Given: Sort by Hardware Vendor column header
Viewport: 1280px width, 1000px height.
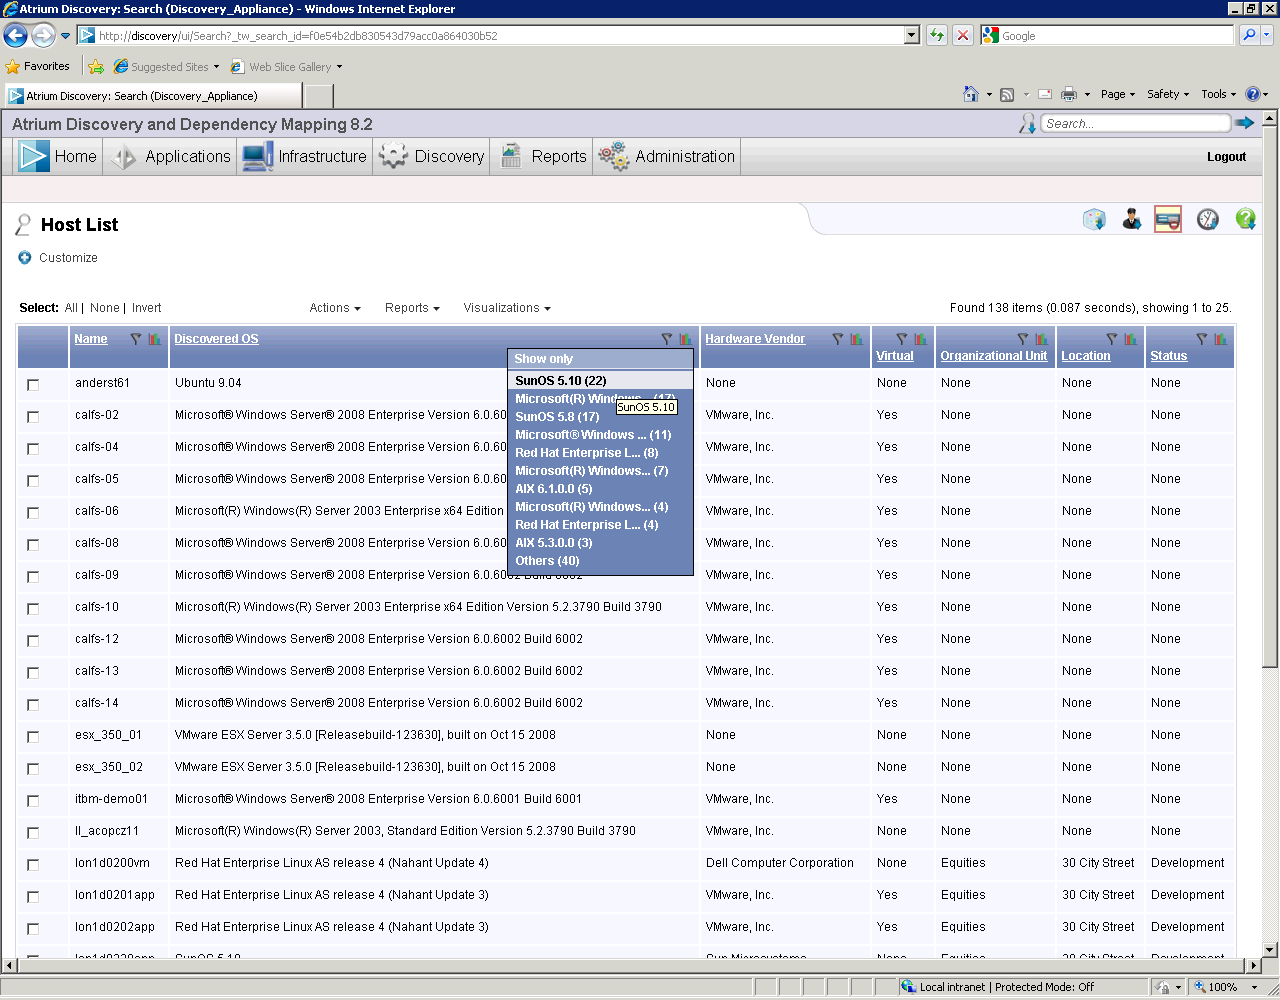Looking at the screenshot, I should click(x=755, y=339).
